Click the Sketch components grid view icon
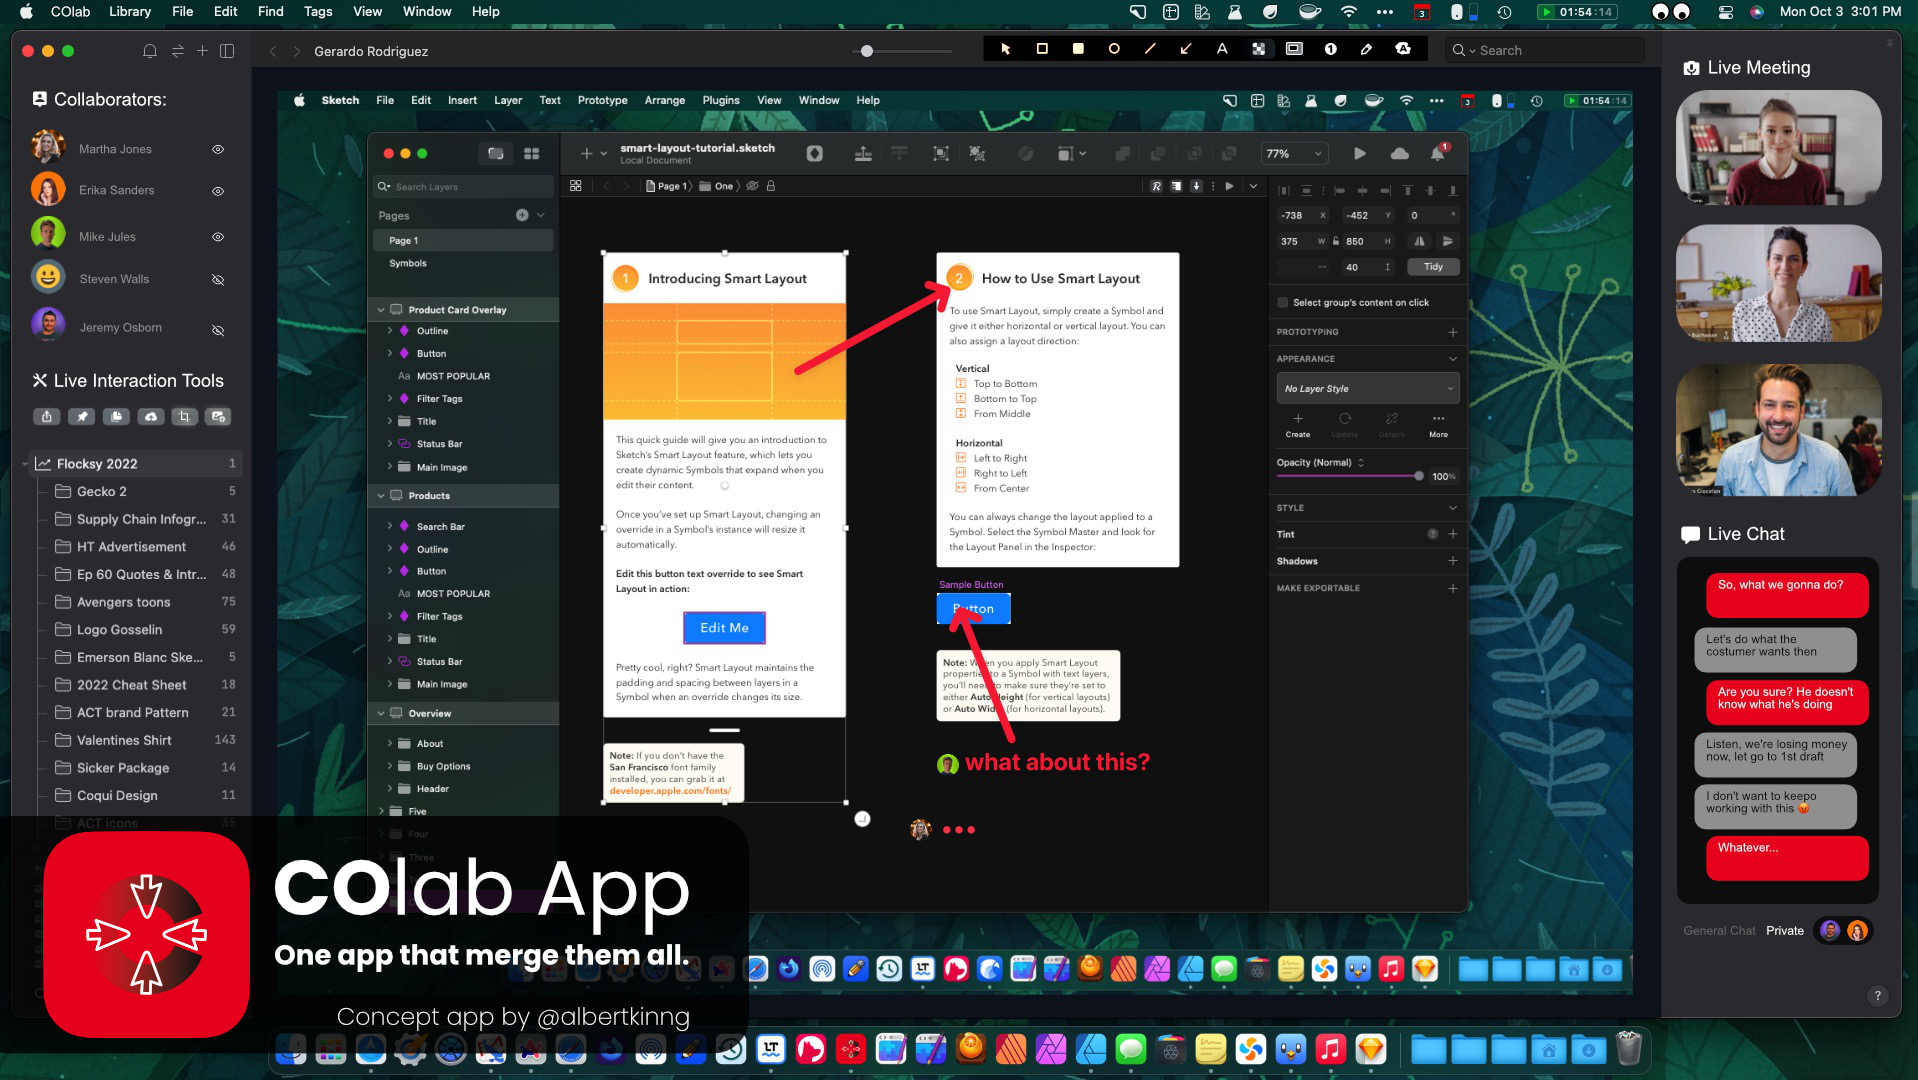 click(x=531, y=154)
